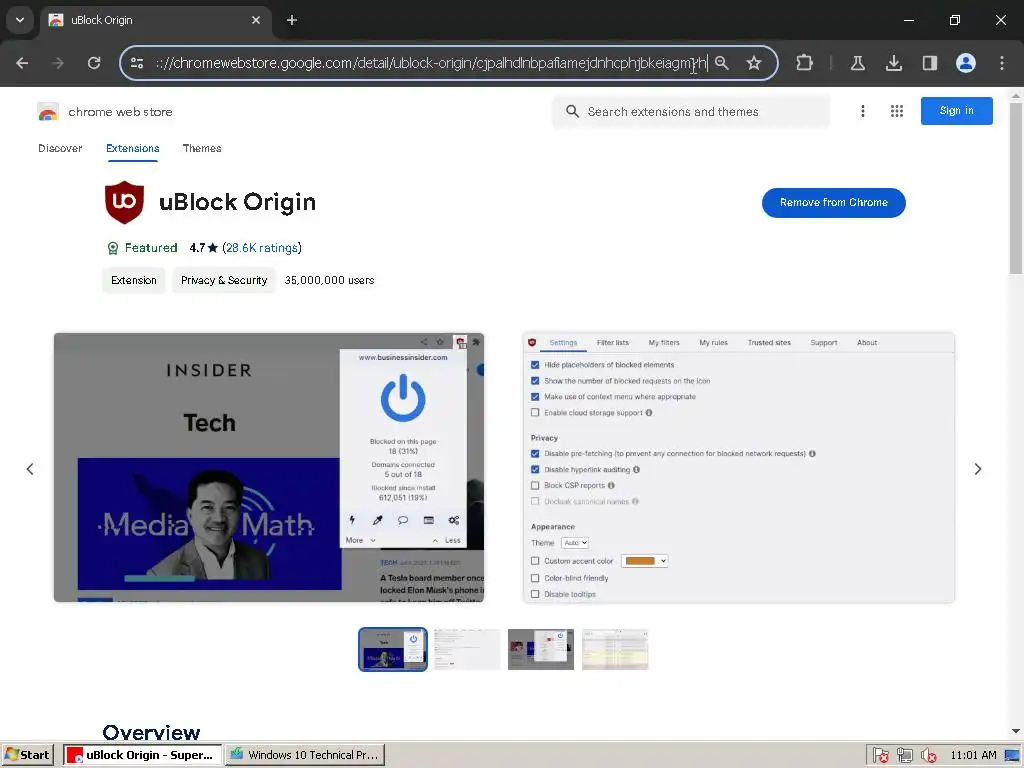
Task: Open the tab search dropdown arrow
Action: pyautogui.click(x=20, y=20)
